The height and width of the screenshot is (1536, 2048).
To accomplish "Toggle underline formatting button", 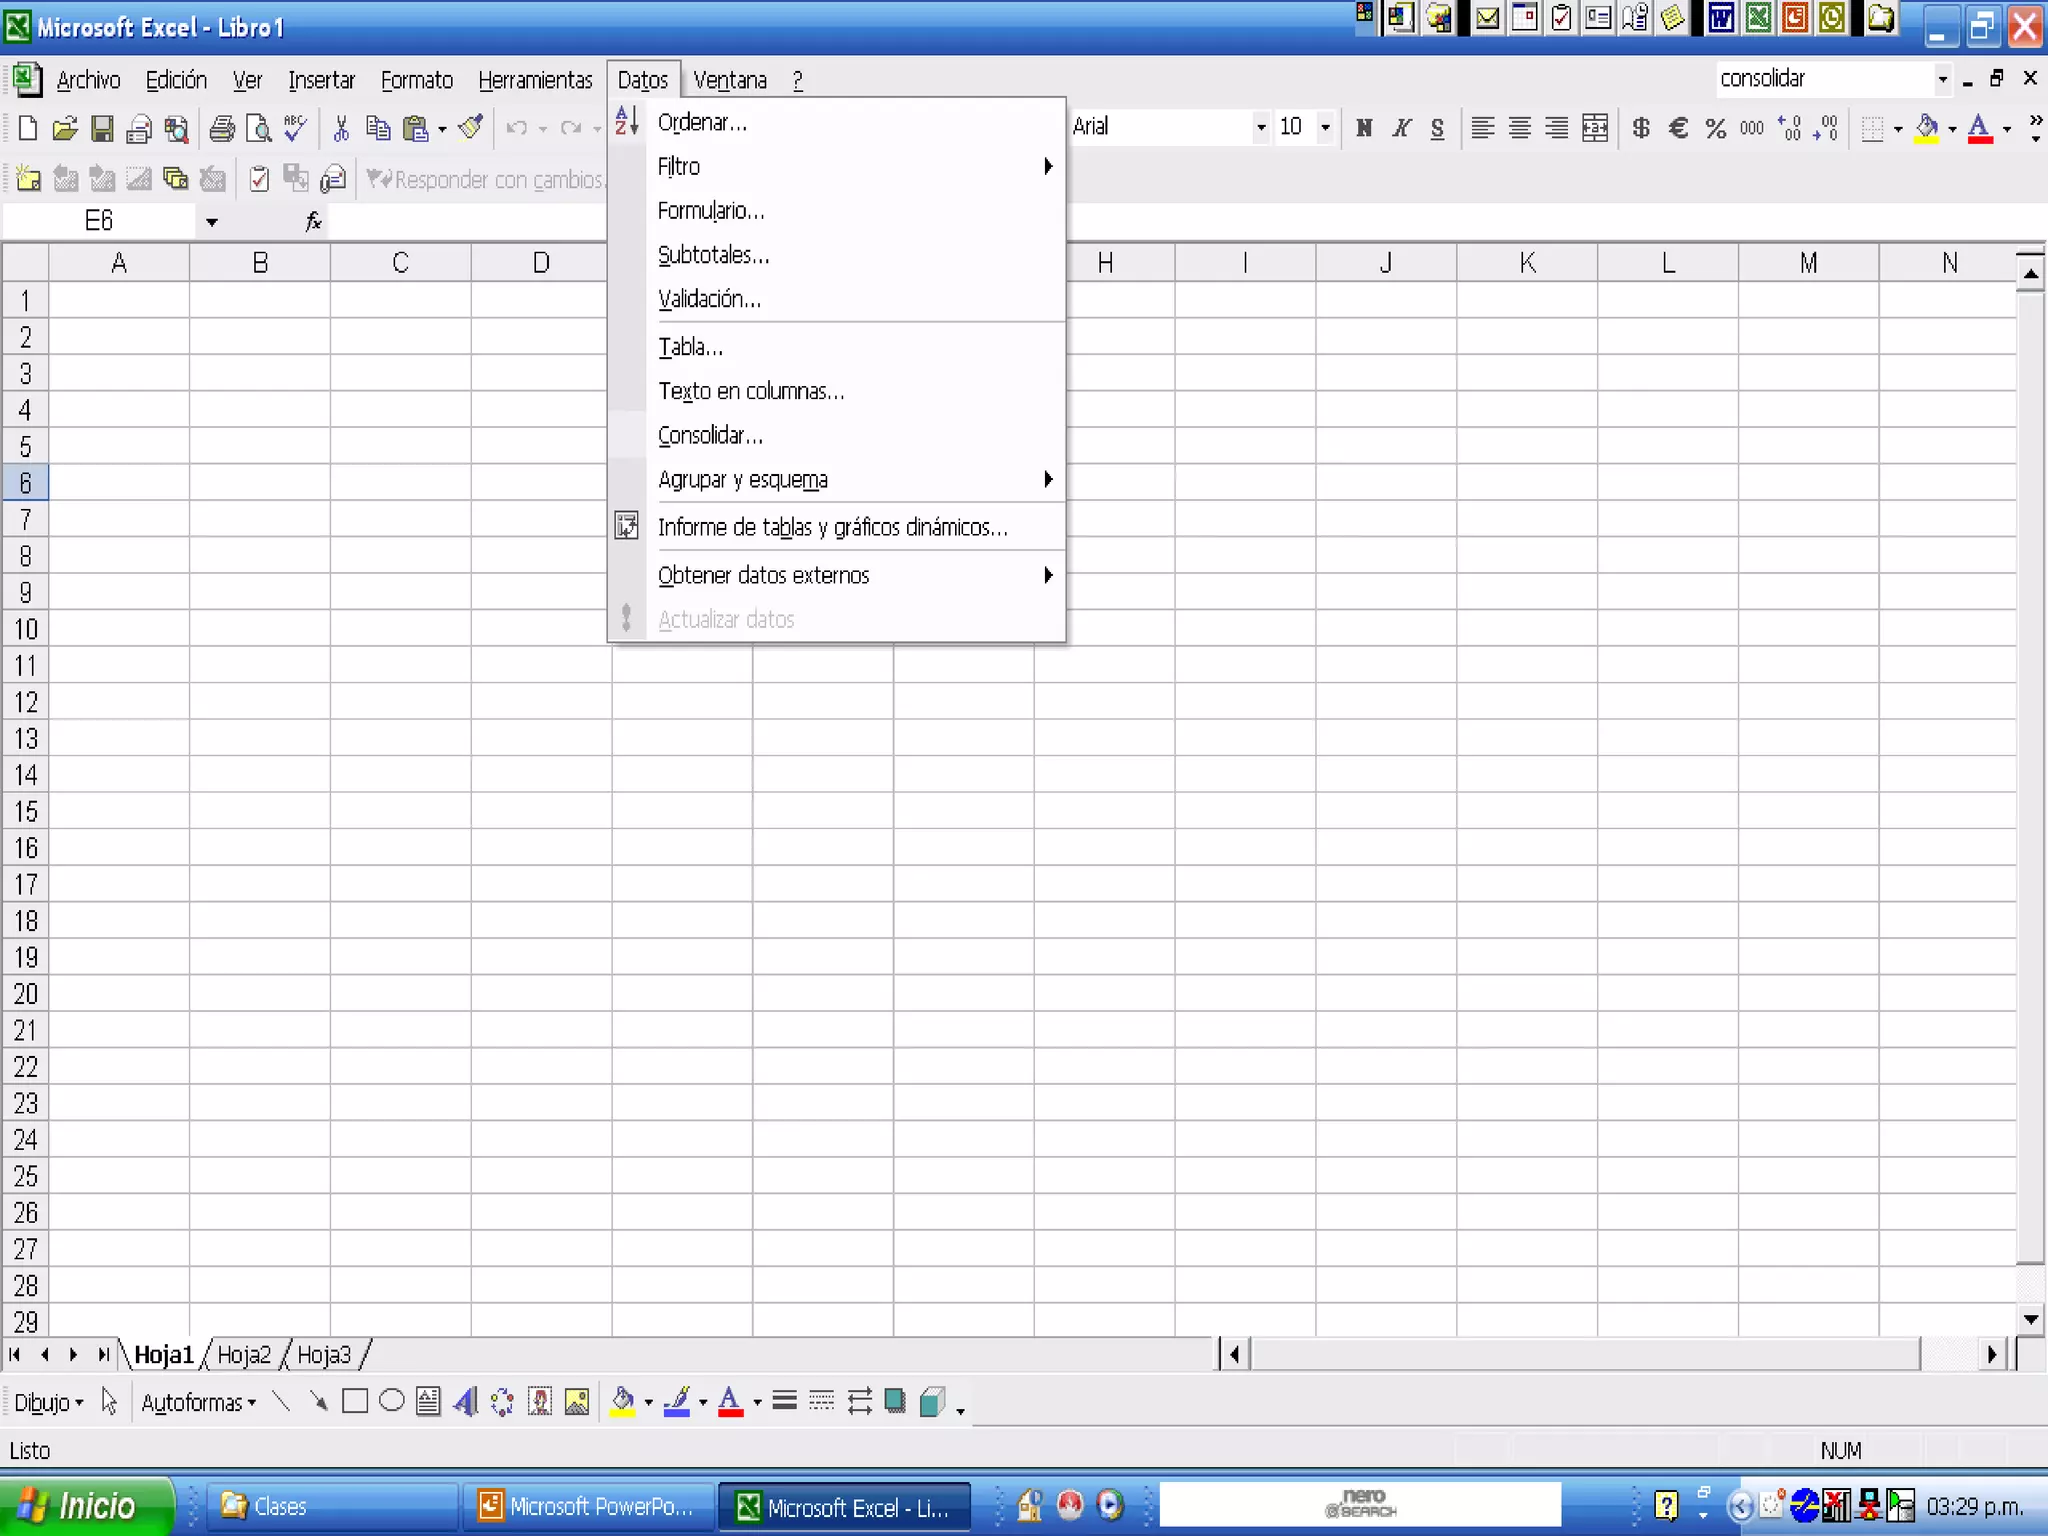I will pos(1437,128).
